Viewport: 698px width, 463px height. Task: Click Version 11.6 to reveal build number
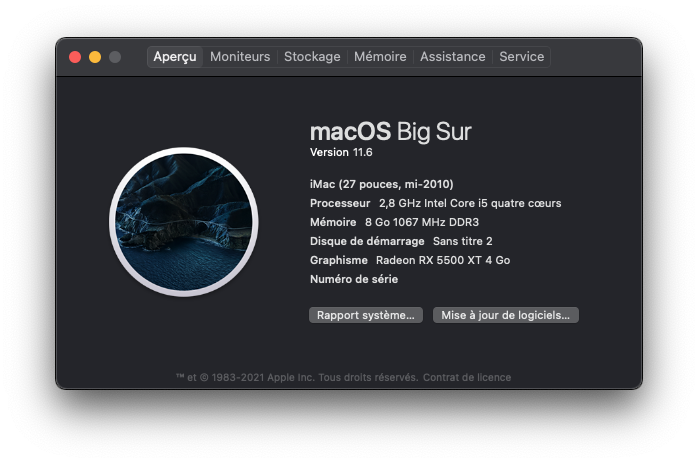341,152
